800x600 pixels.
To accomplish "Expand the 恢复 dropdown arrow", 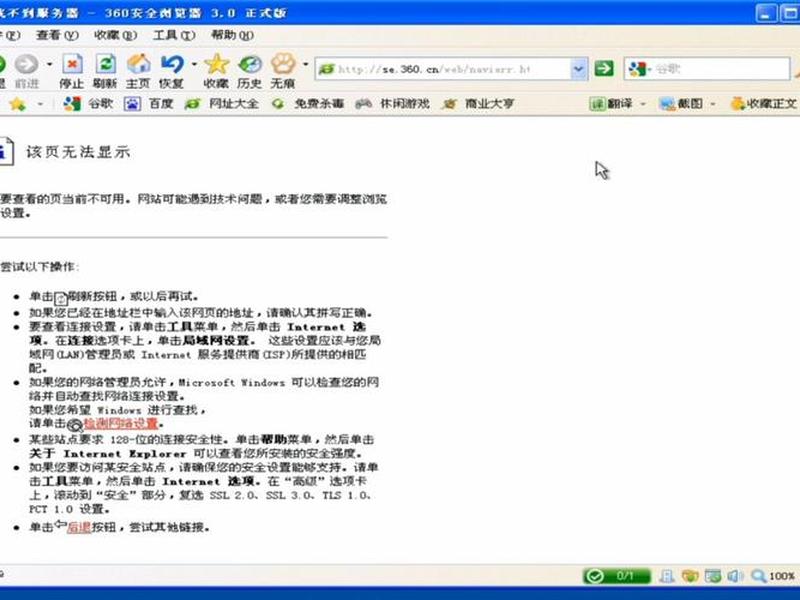I will coord(194,64).
